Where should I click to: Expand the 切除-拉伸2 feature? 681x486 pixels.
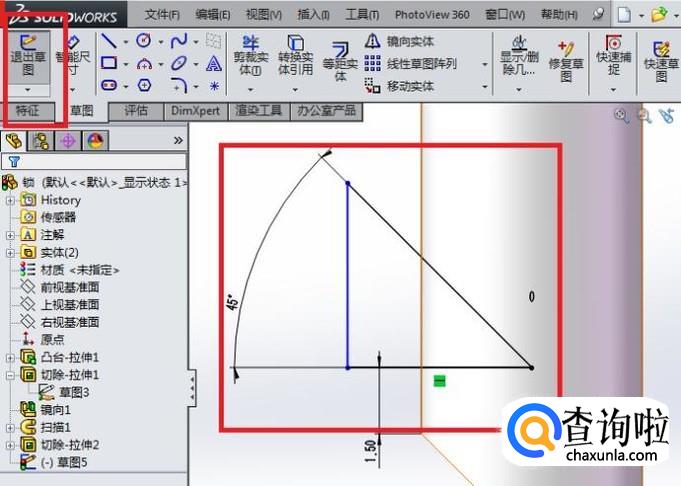(10, 445)
